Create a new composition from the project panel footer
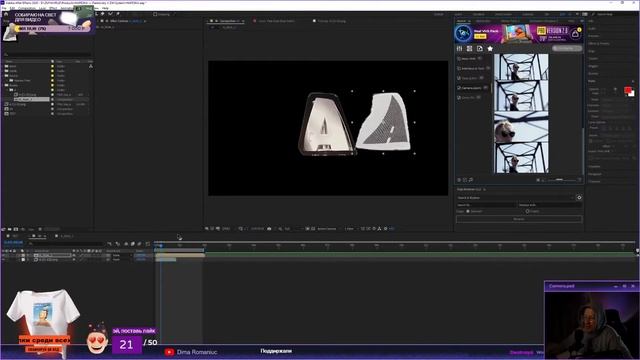640x360 pixels. pyautogui.click(x=16, y=229)
